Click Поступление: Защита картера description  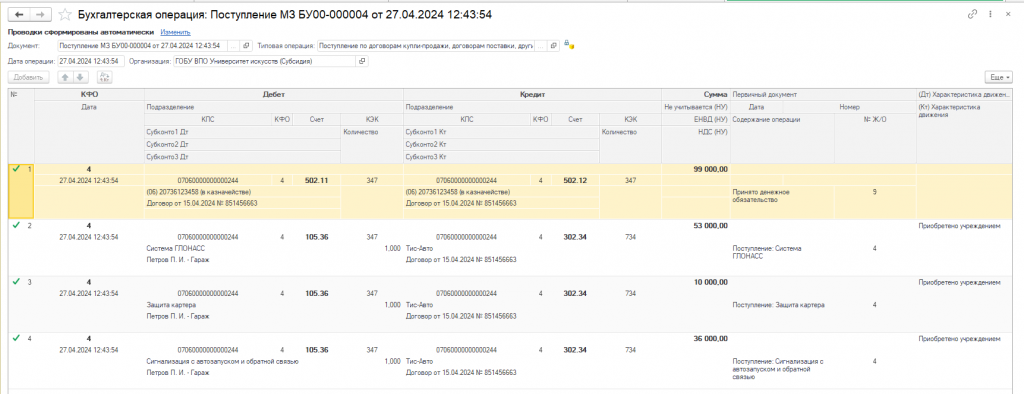[x=778, y=305]
